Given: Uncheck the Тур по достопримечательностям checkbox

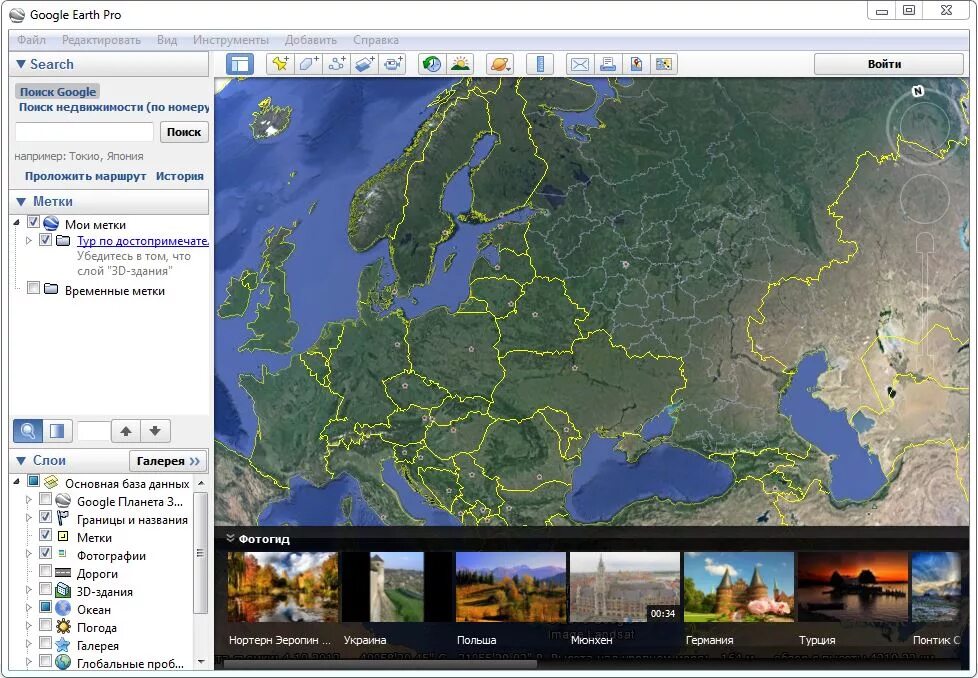Looking at the screenshot, I should pos(45,240).
